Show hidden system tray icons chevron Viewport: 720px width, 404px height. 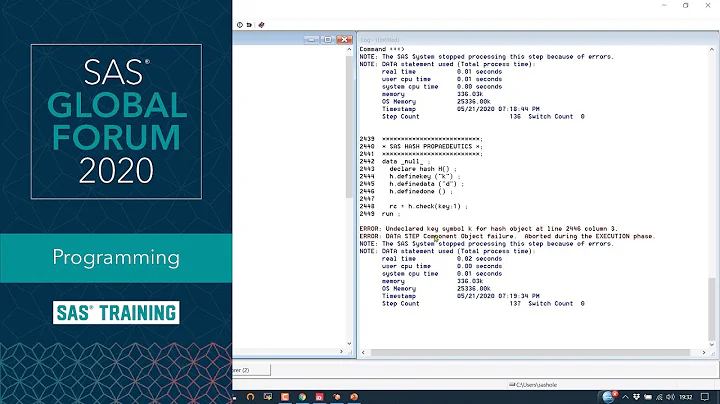point(625,397)
